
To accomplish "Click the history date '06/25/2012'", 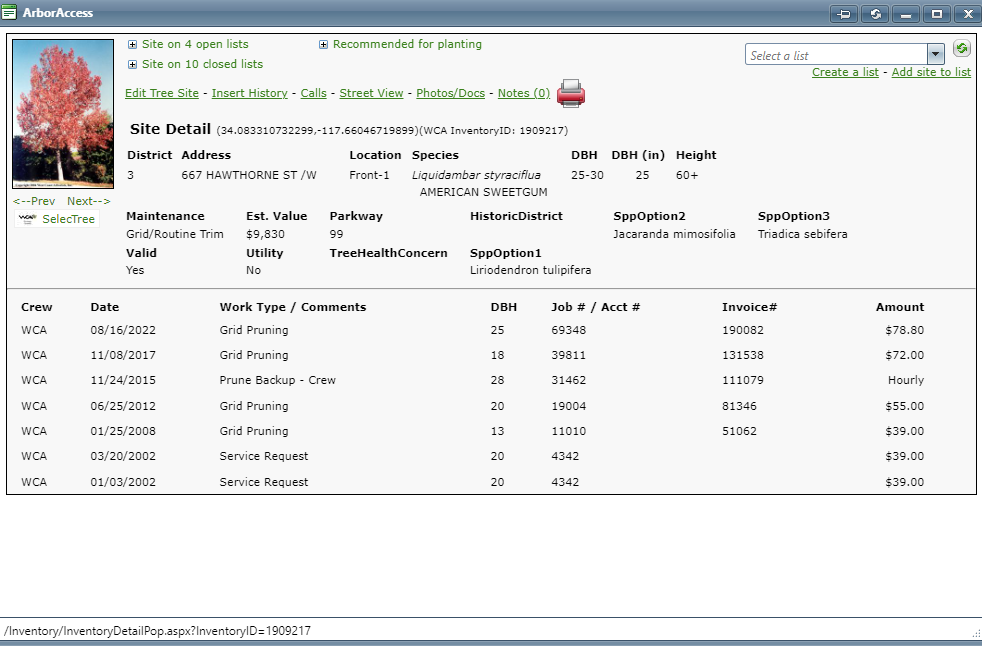I will pos(123,406).
